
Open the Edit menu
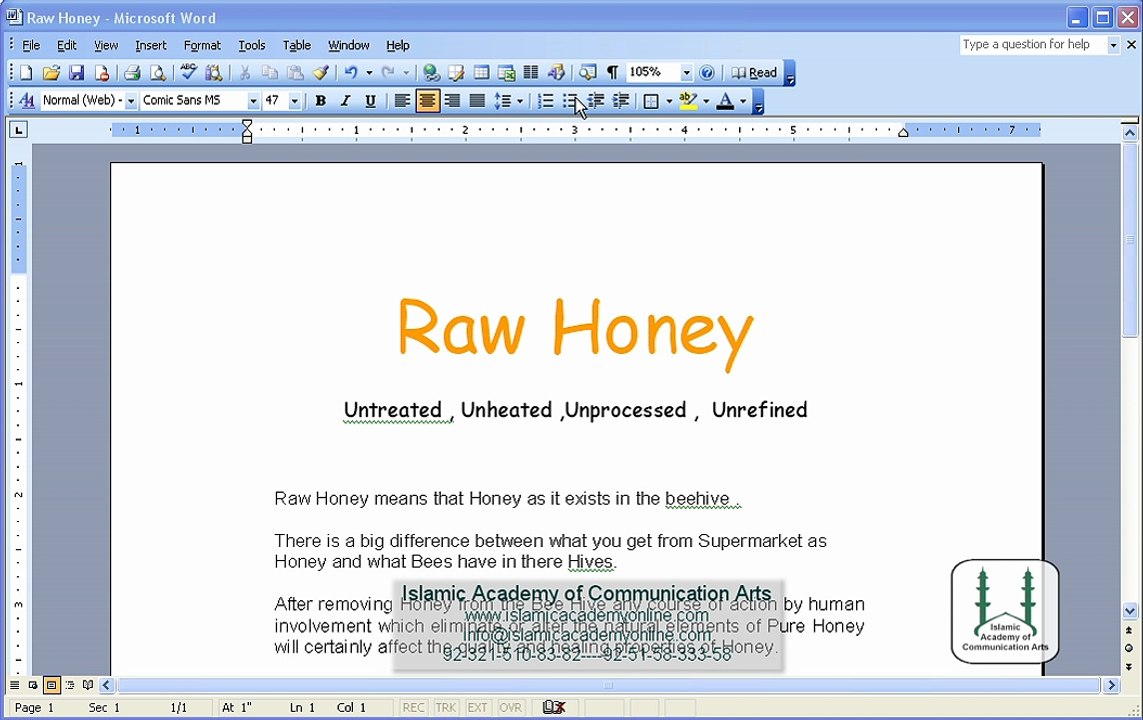pos(66,45)
